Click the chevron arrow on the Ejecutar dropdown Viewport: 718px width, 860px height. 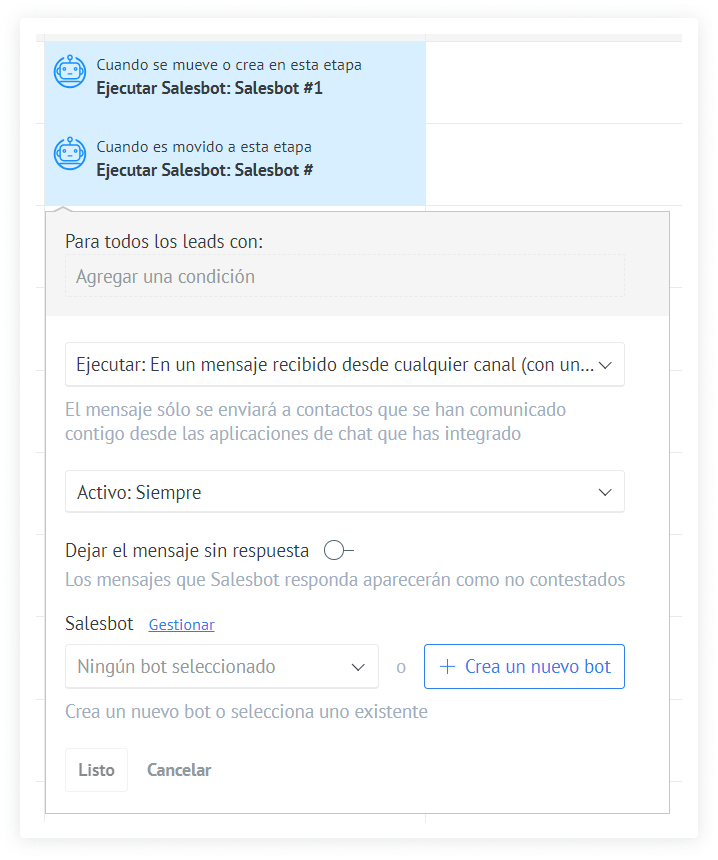point(604,365)
